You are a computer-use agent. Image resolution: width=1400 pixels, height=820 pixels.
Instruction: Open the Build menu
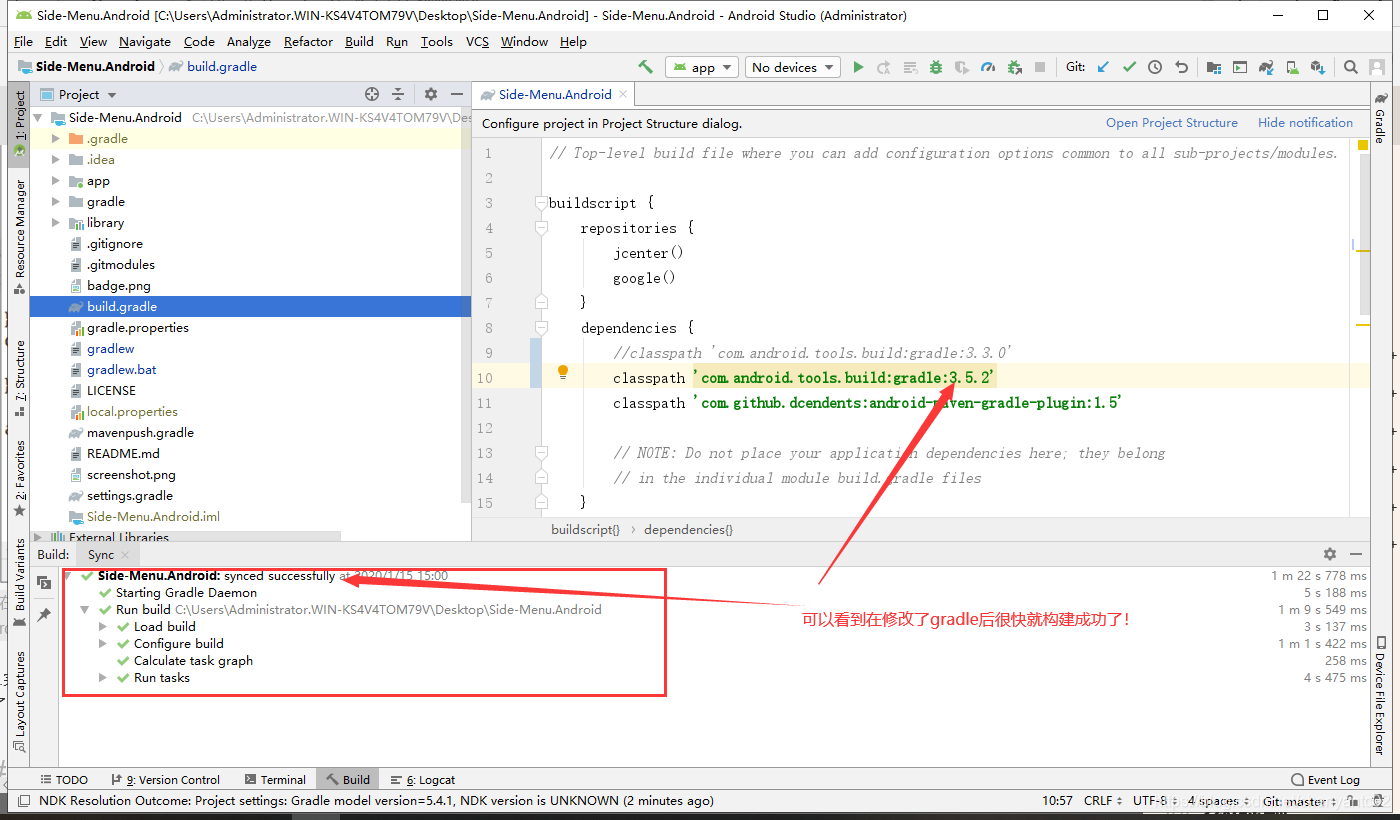coord(359,42)
